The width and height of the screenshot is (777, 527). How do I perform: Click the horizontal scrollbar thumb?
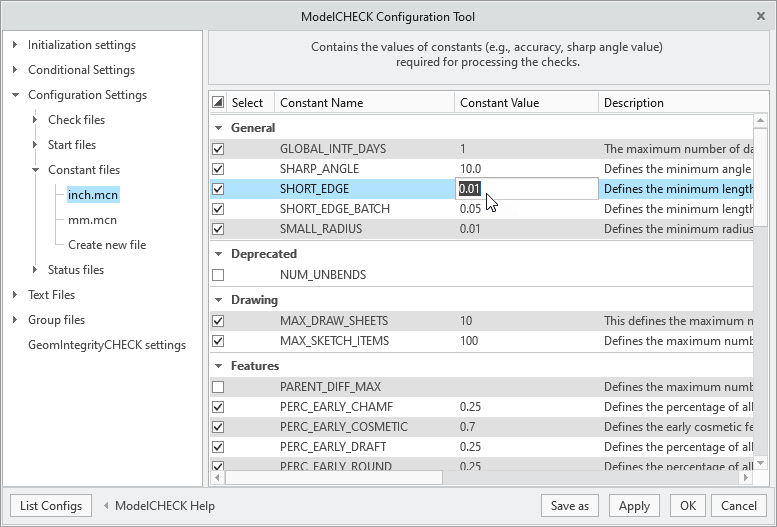[x=333, y=477]
